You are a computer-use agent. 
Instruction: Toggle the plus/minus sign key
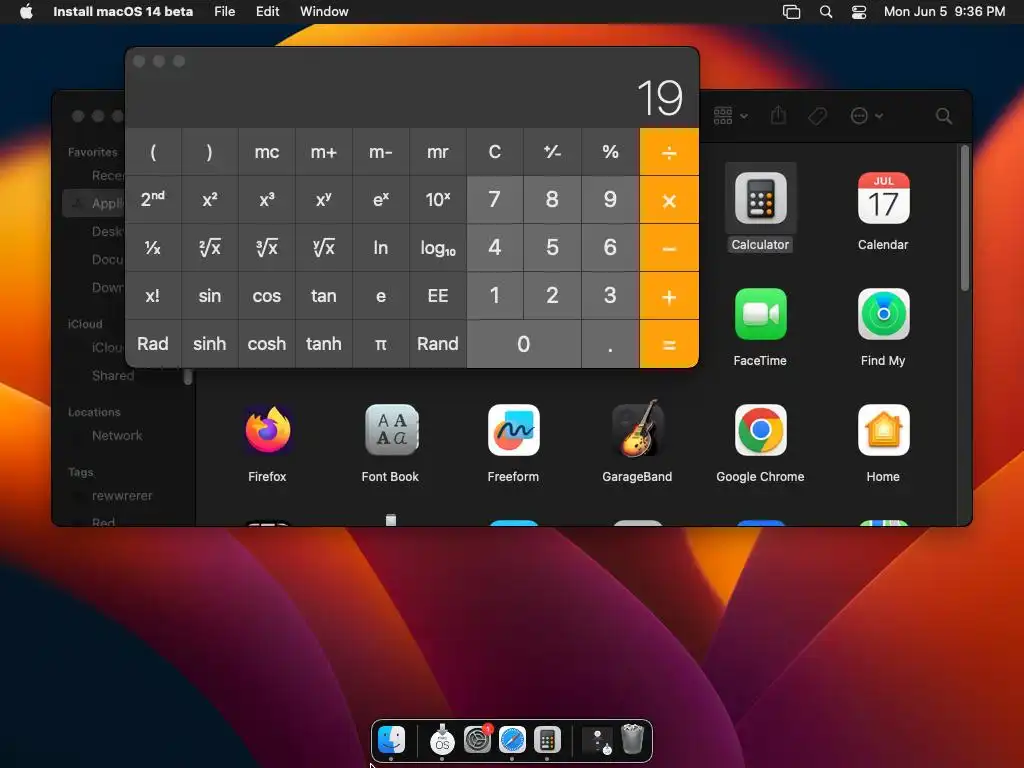tap(552, 152)
